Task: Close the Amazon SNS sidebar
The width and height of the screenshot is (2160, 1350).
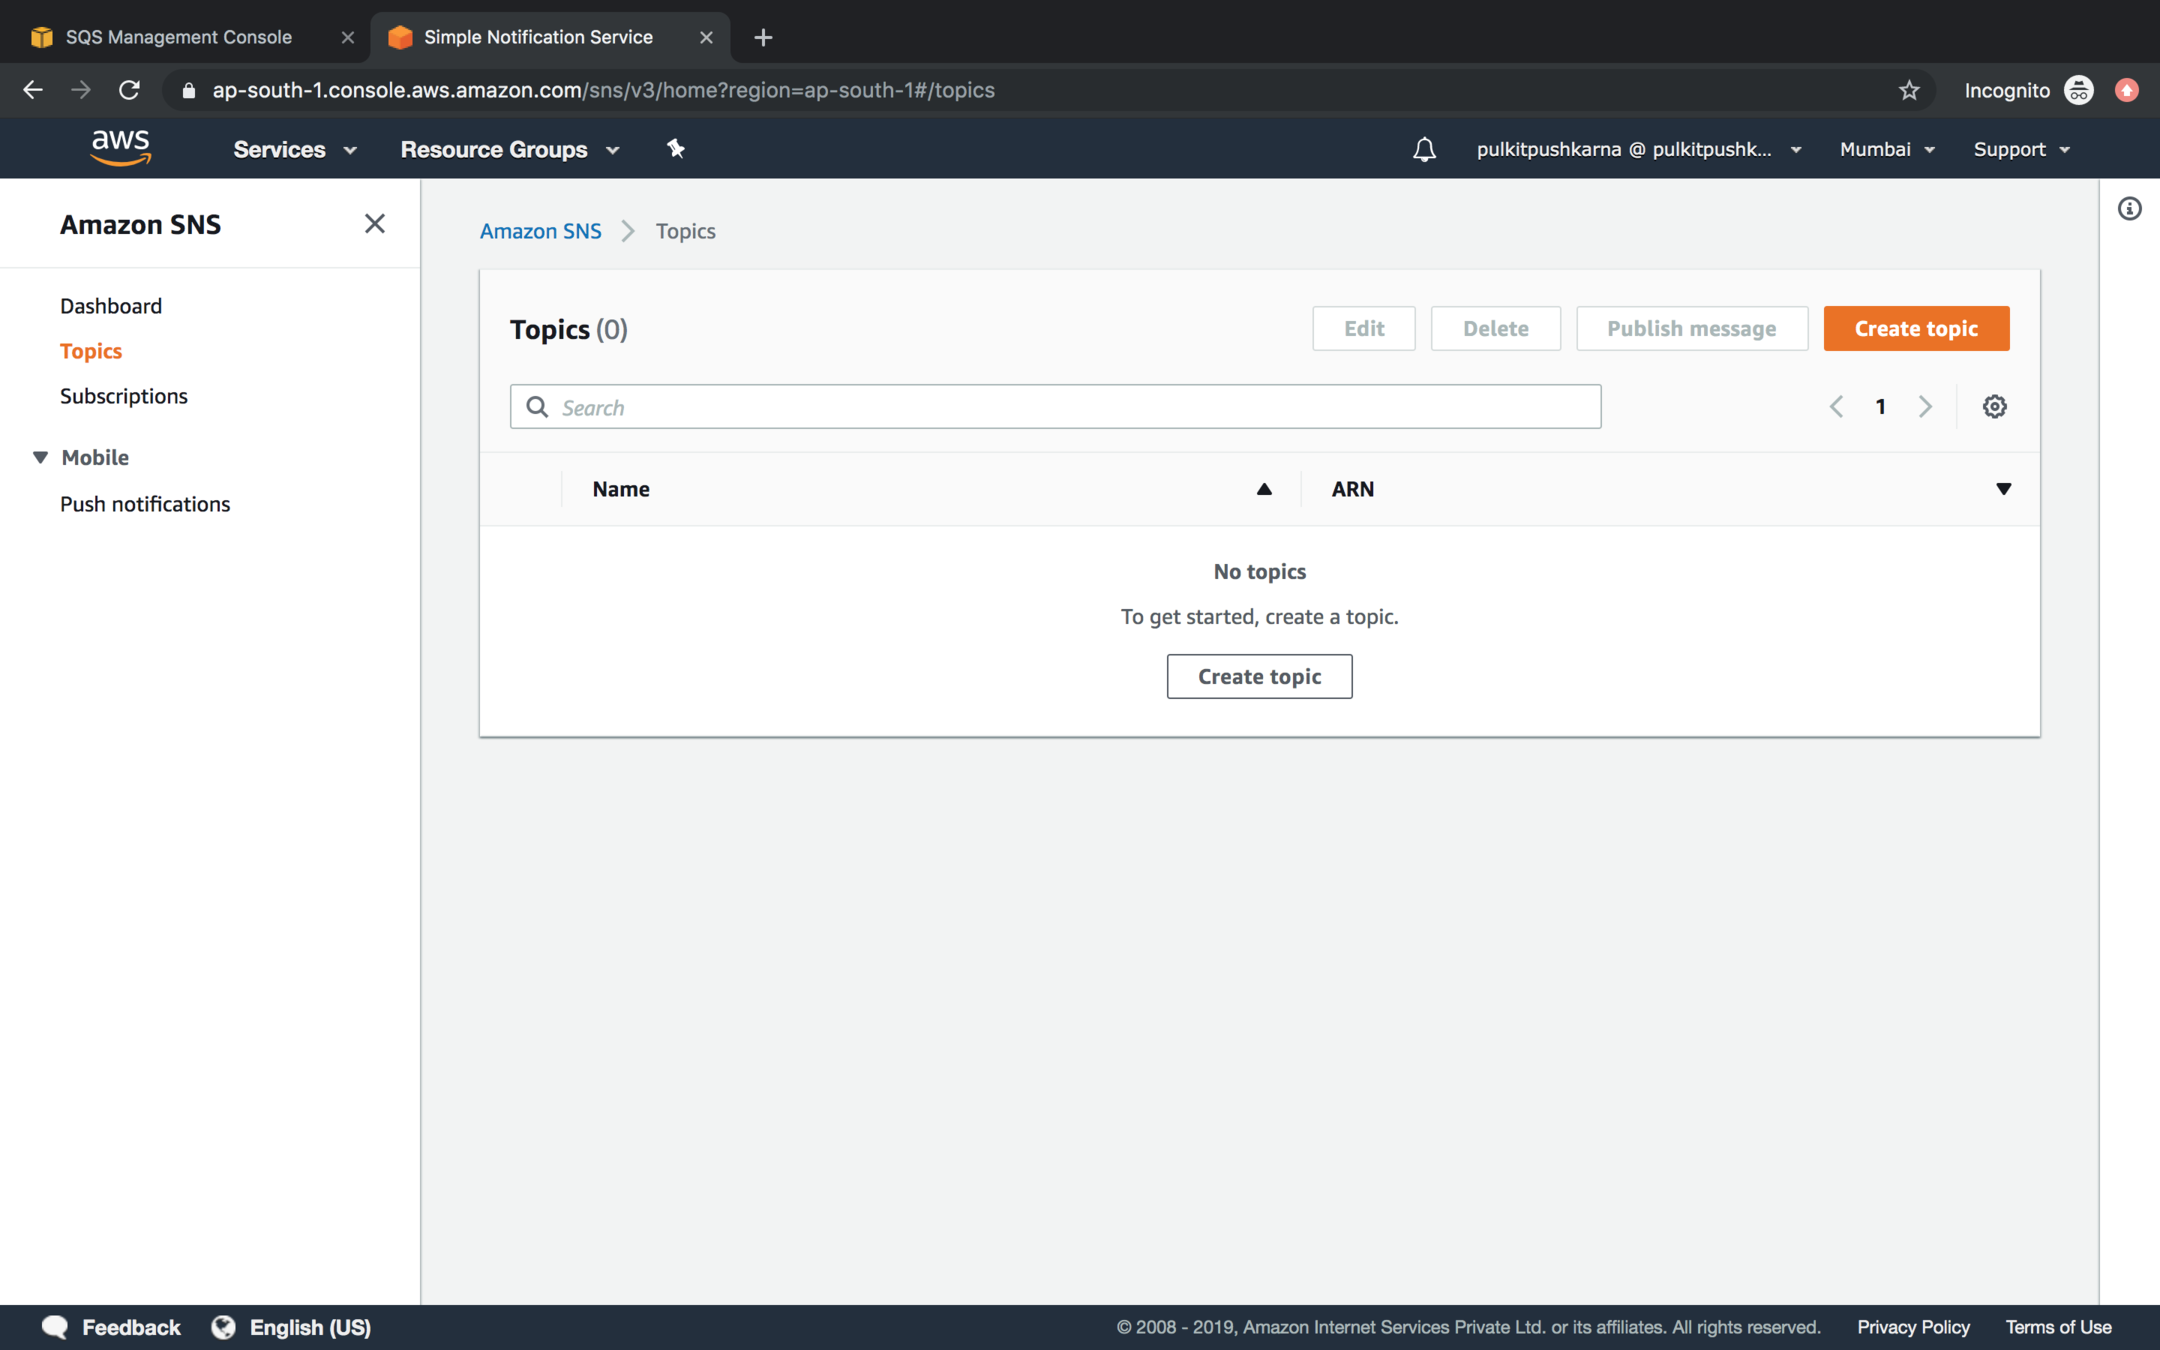Action: point(375,224)
